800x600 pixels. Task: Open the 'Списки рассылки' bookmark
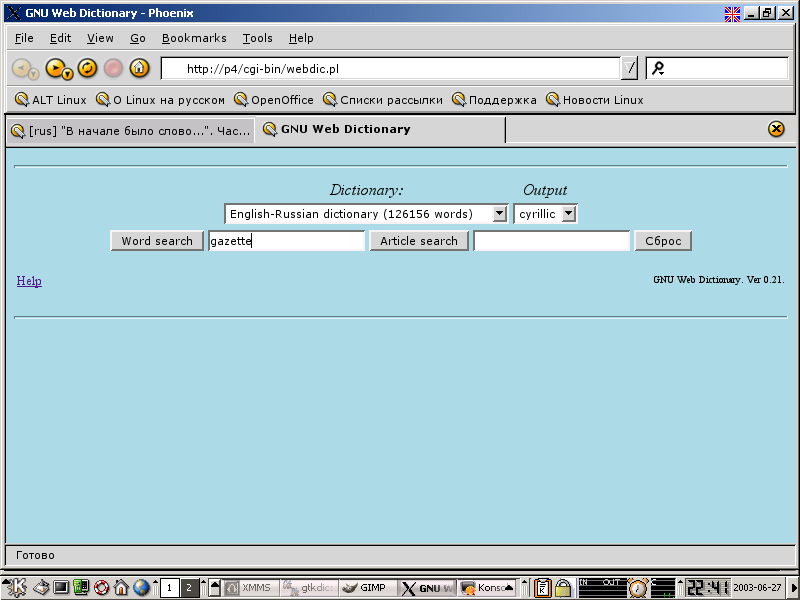[x=383, y=100]
